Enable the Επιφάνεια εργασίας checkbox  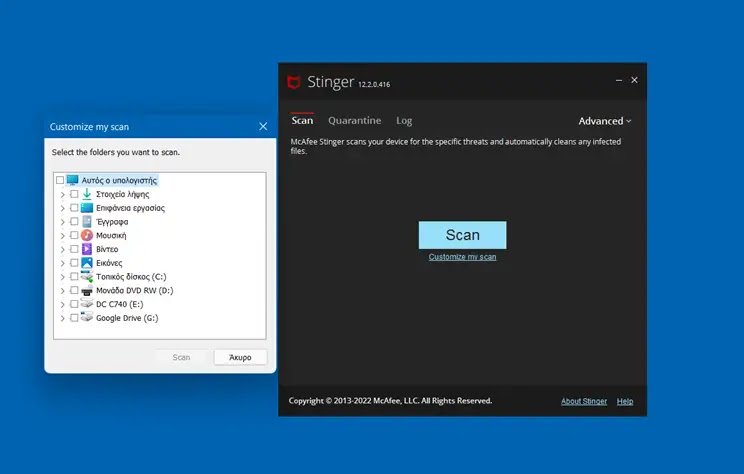click(x=74, y=208)
